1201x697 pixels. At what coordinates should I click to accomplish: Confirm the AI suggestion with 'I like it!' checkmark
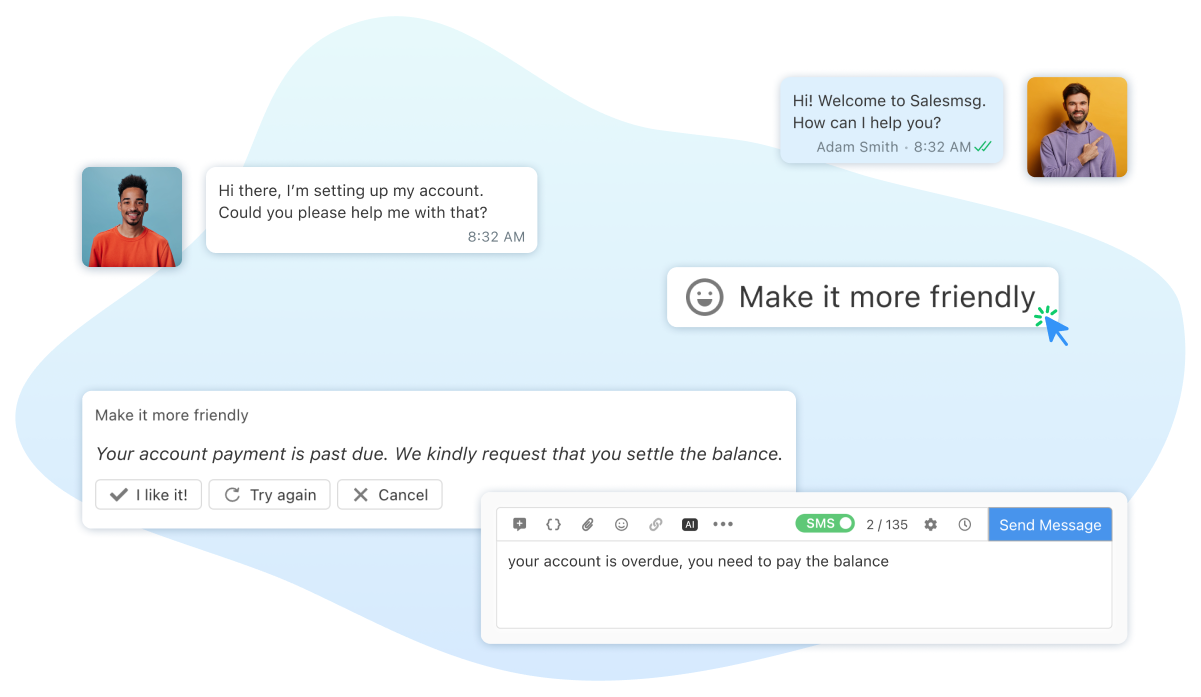click(x=148, y=494)
